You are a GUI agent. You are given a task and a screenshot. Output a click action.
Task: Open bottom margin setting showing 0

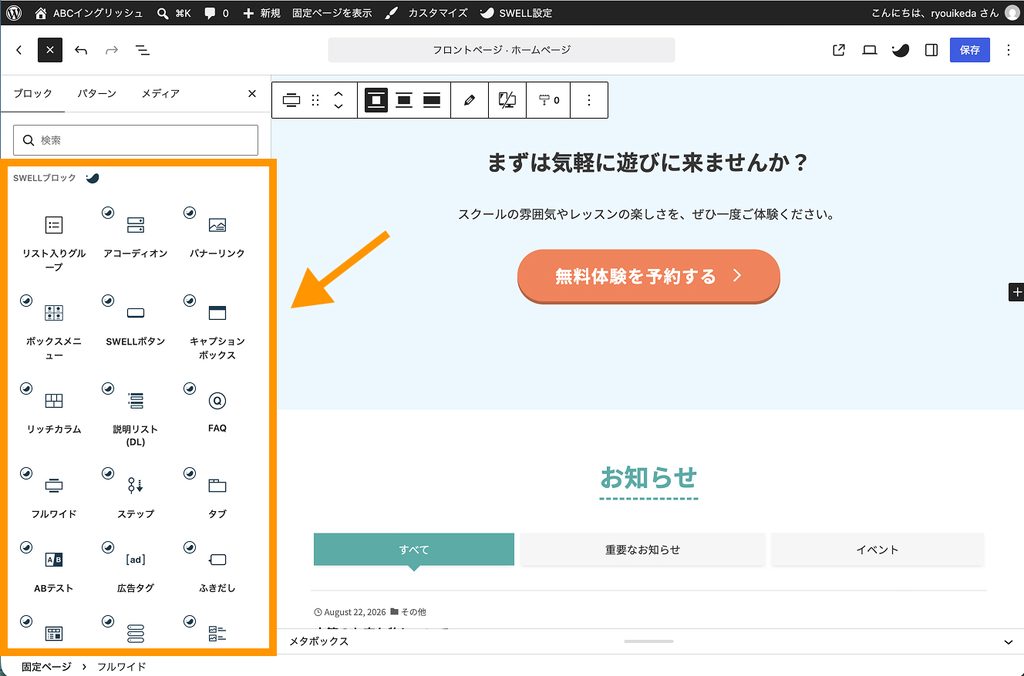click(549, 100)
